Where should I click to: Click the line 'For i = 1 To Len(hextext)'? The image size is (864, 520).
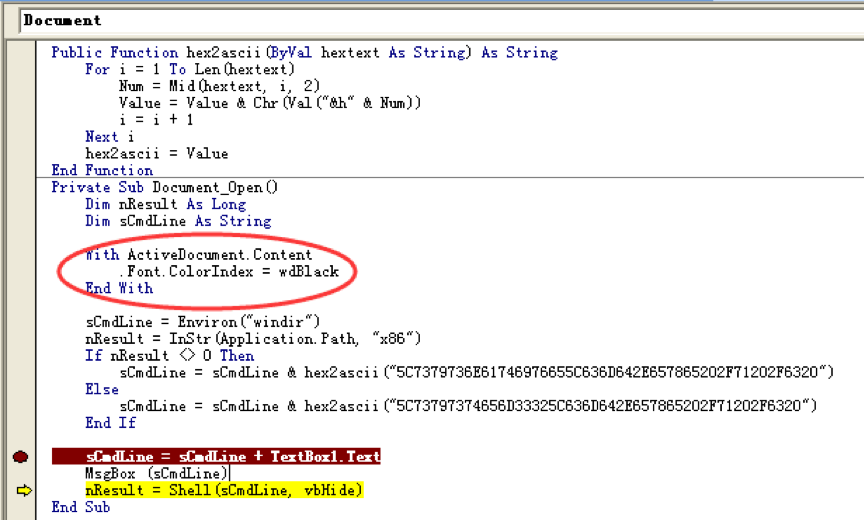(x=190, y=69)
